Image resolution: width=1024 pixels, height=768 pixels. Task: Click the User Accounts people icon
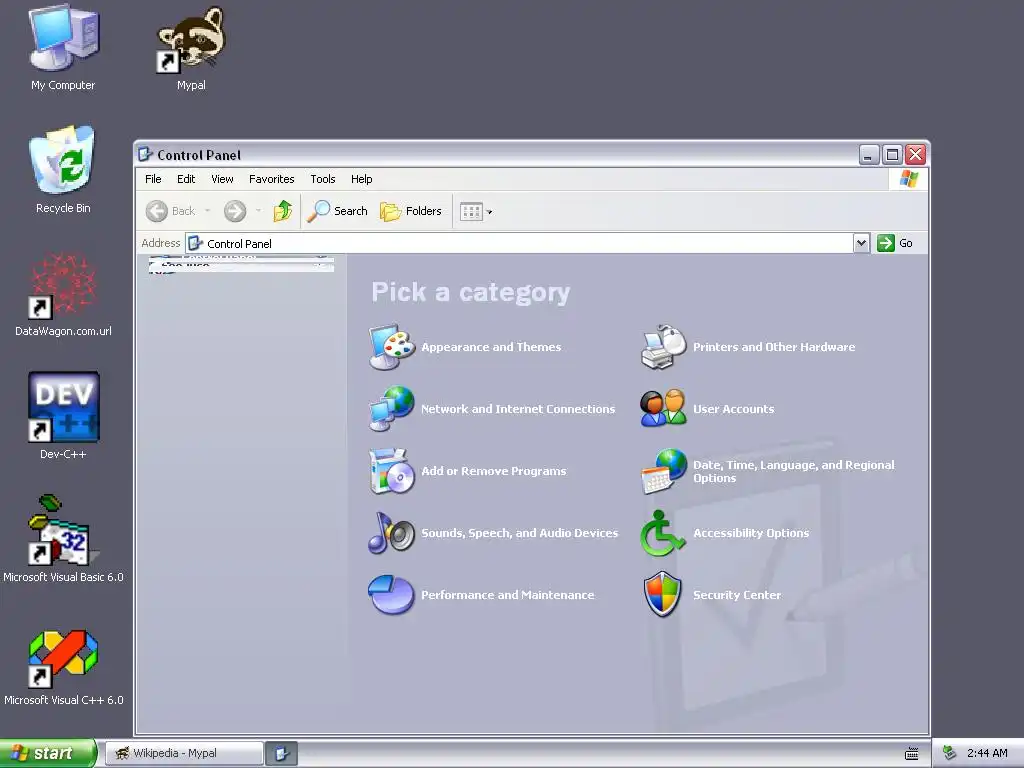pos(663,409)
